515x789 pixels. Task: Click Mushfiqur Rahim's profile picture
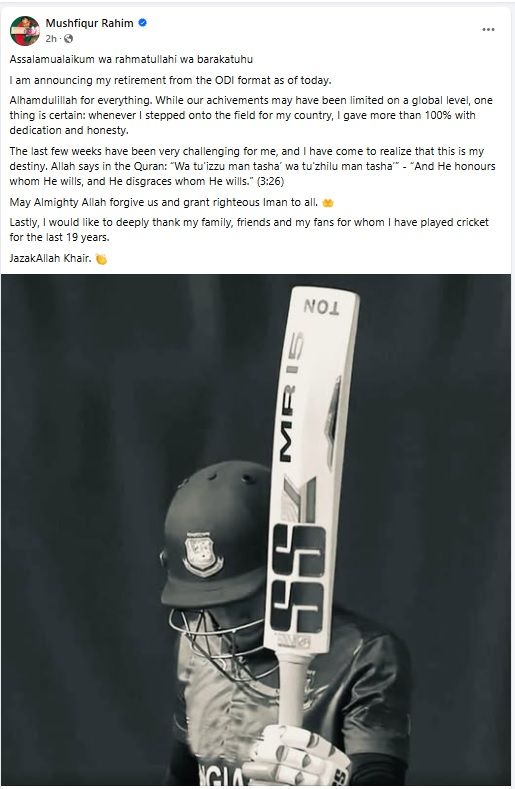click(25, 31)
